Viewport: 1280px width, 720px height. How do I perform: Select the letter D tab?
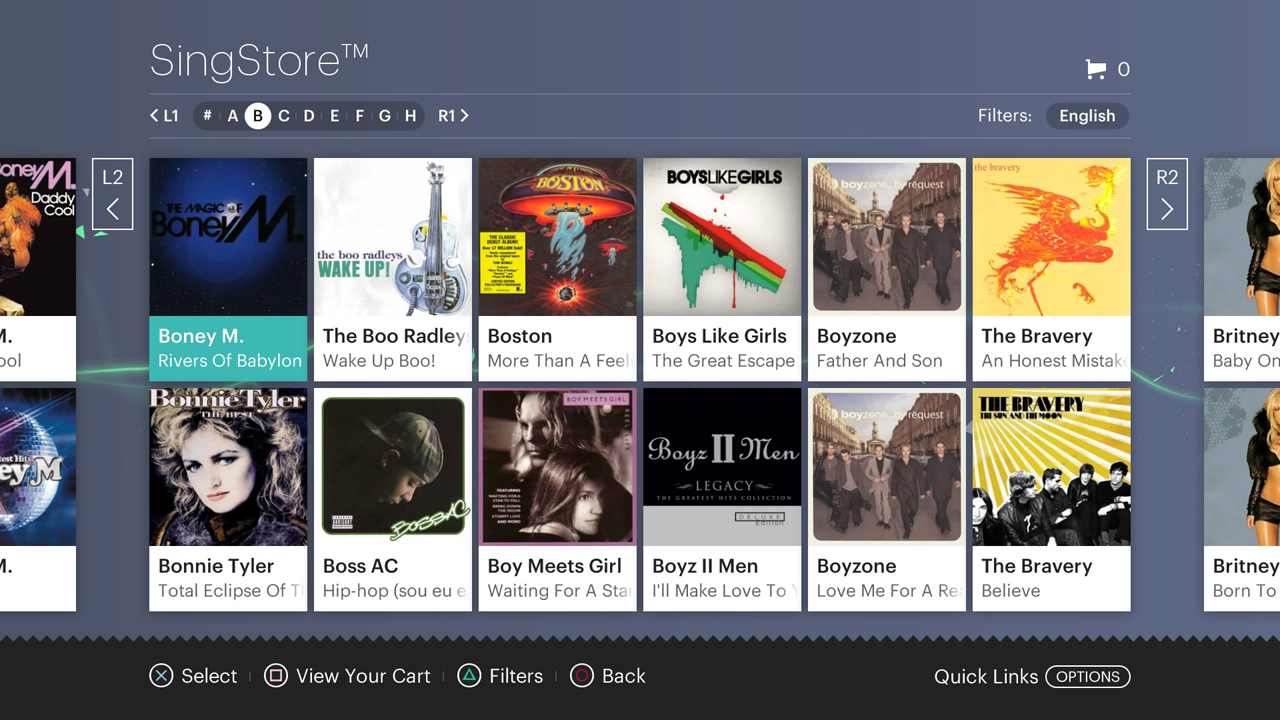coord(309,116)
